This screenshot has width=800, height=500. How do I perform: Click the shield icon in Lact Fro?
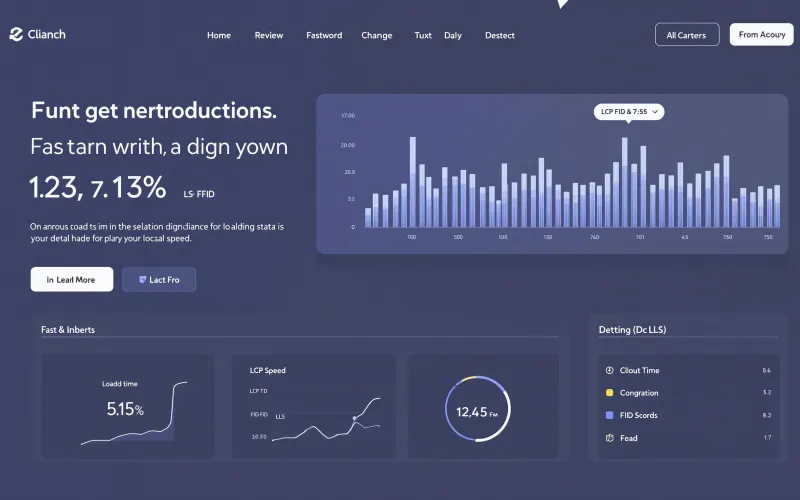coord(142,280)
